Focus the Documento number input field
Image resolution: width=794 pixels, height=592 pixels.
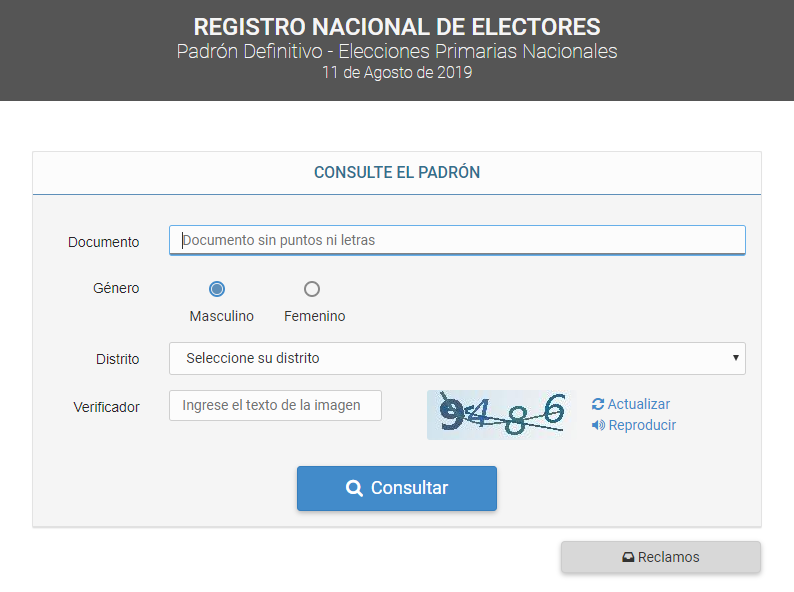pyautogui.click(x=457, y=240)
